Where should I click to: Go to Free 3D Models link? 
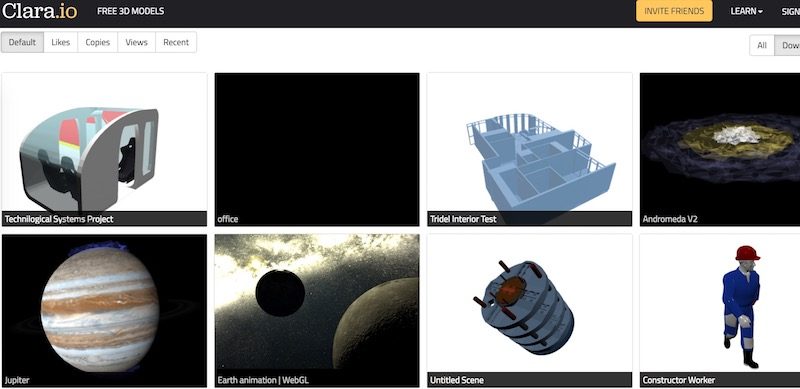(x=131, y=11)
